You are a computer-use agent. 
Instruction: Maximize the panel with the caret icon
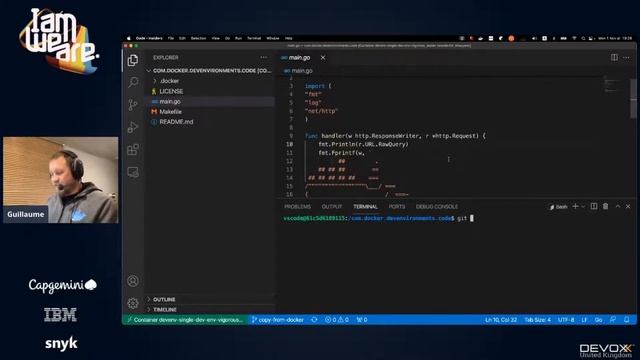click(618, 207)
